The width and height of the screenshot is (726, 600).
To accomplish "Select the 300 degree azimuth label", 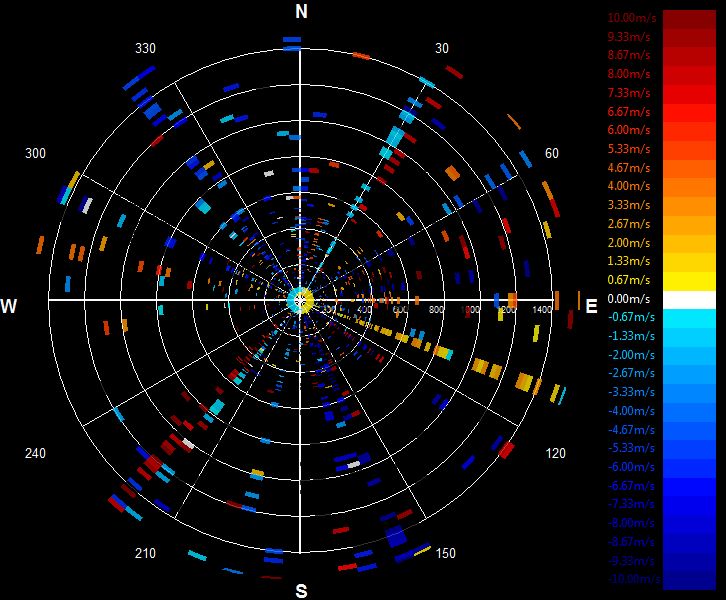I will coord(35,153).
